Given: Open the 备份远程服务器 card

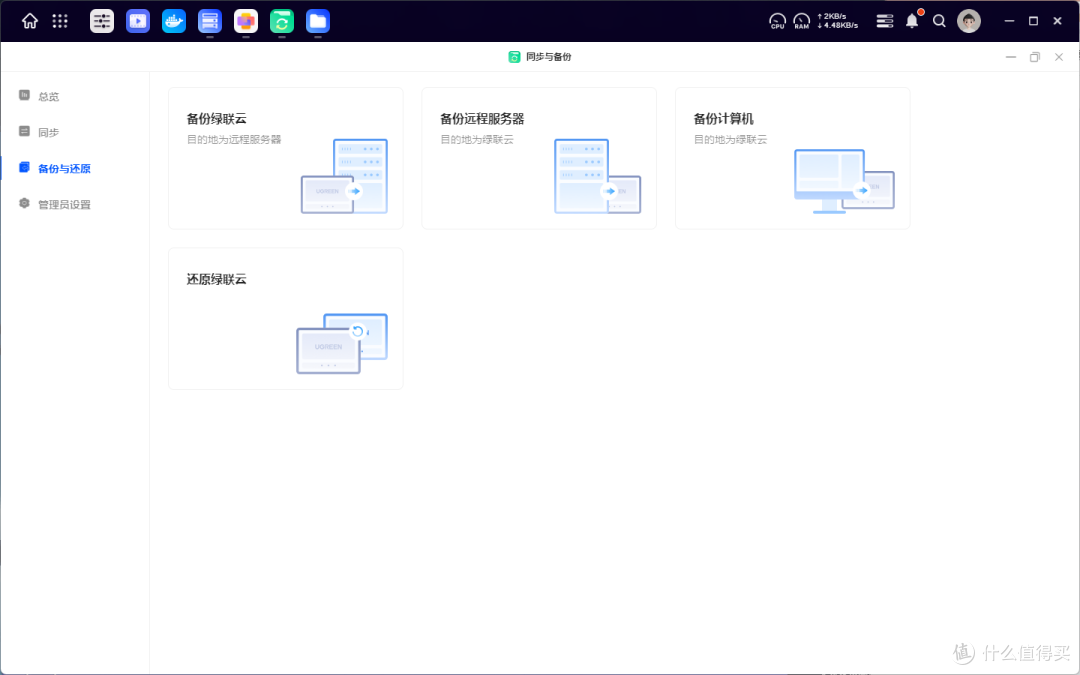Looking at the screenshot, I should coord(539,158).
